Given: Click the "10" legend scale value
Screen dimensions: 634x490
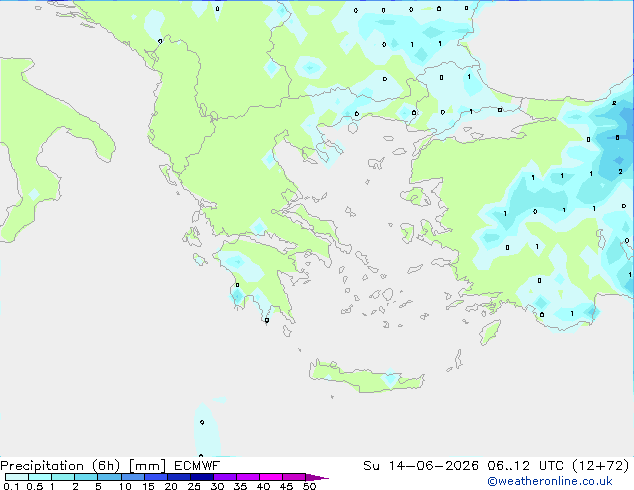Looking at the screenshot, I should (125, 486).
